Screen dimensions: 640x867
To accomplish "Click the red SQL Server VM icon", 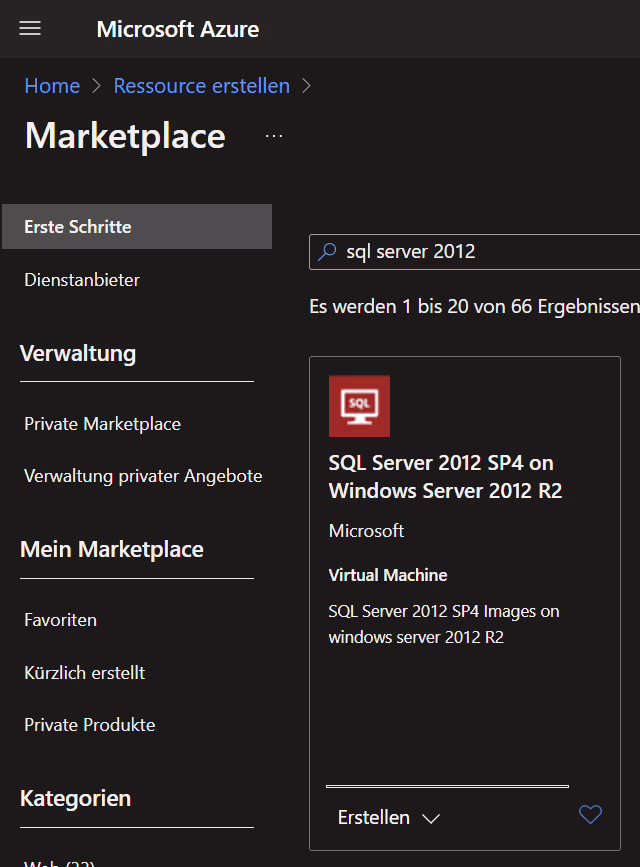I will click(x=360, y=406).
